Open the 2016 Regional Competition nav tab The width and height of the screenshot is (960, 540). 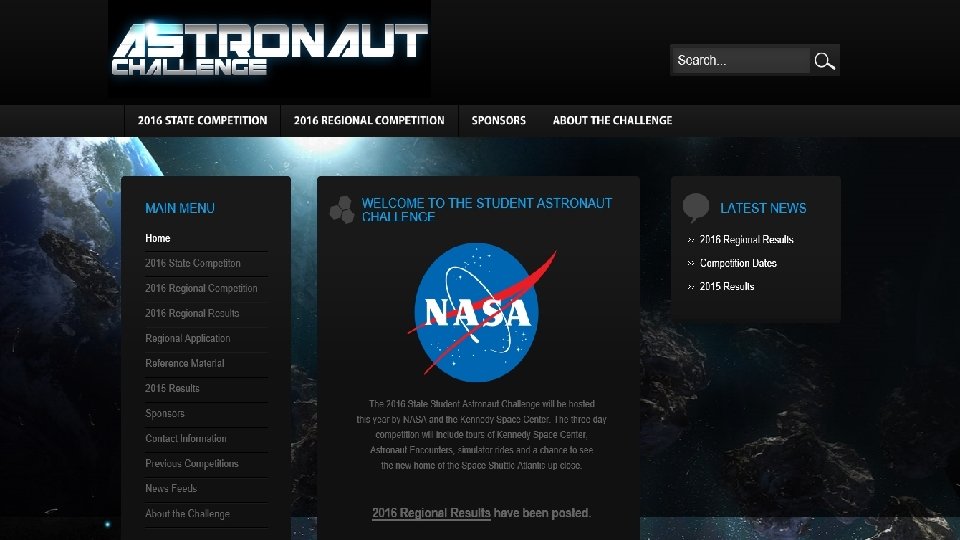pos(369,121)
